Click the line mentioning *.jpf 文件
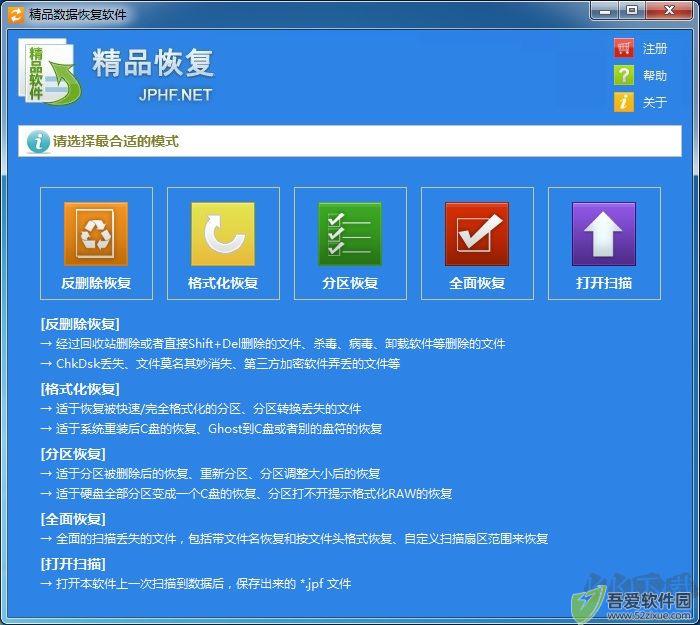This screenshot has width=700, height=625. pos(196,583)
